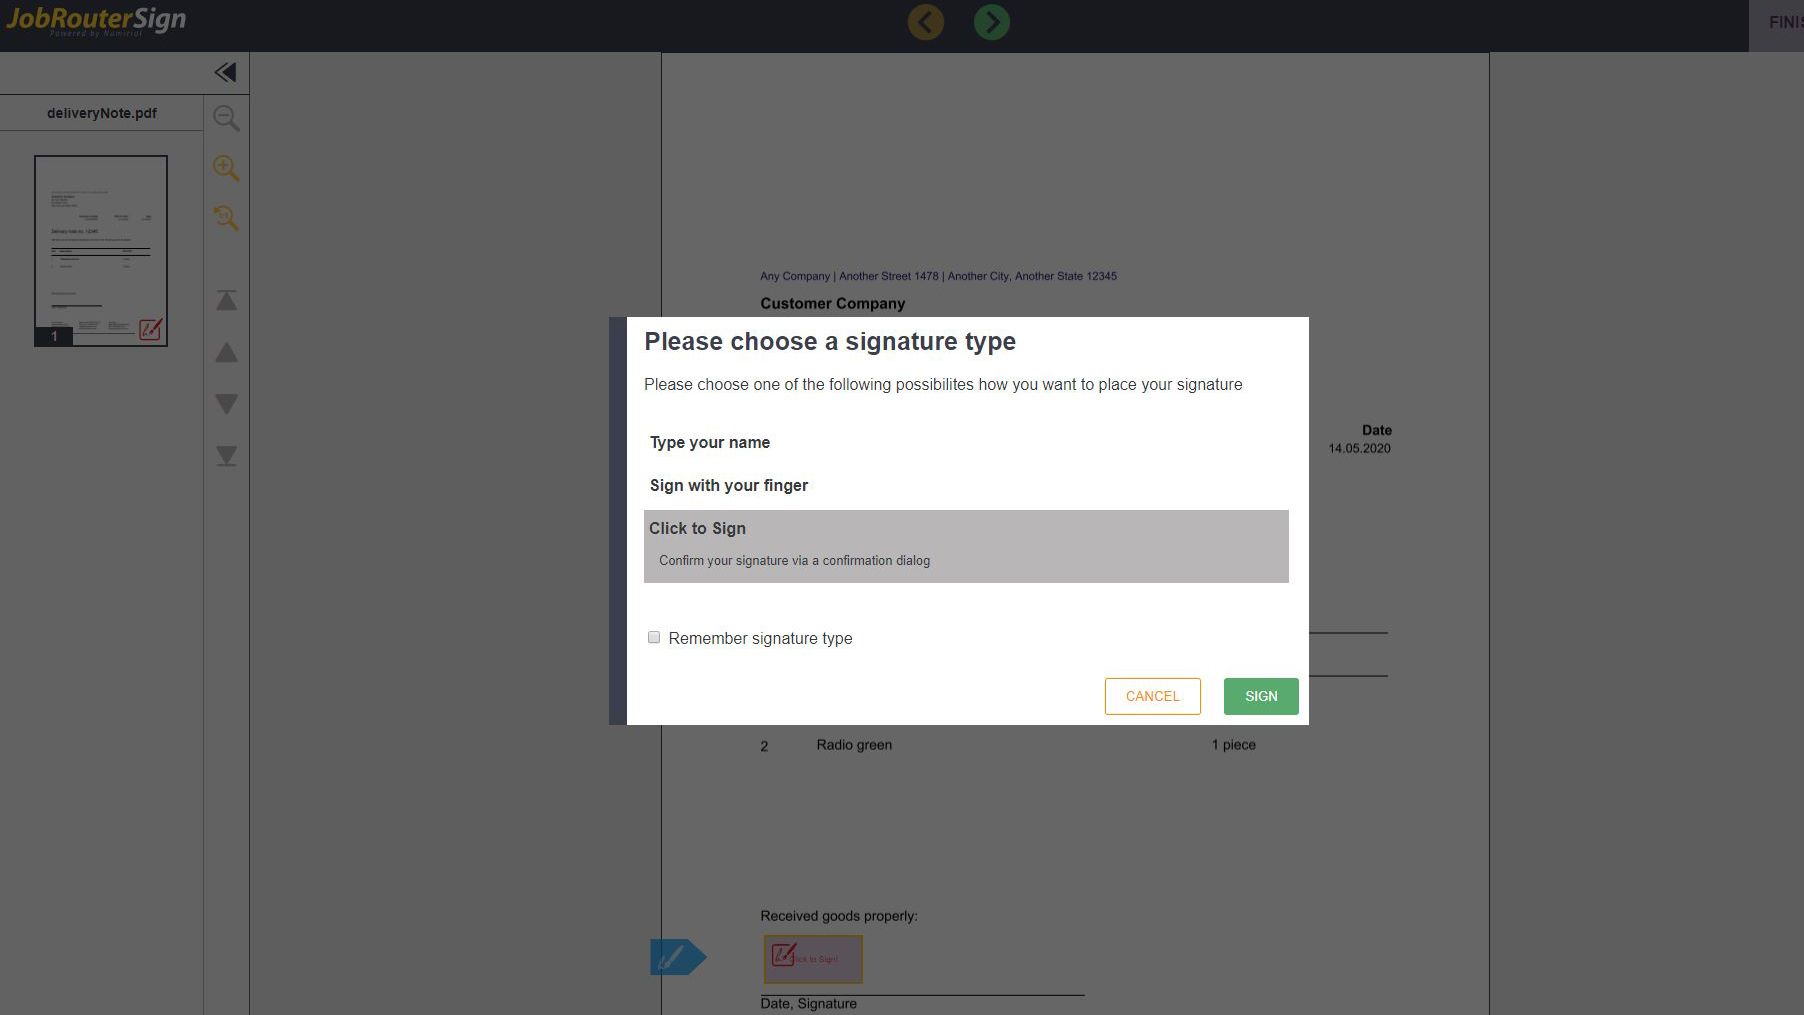Click the green SIGN button
The width and height of the screenshot is (1804, 1015).
coord(1261,696)
